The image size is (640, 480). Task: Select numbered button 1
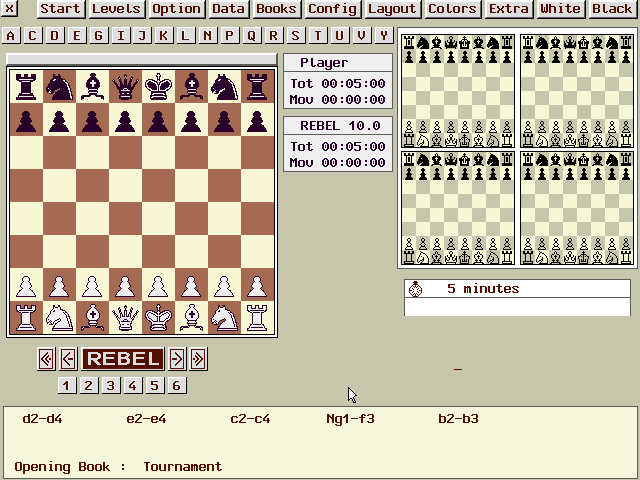pyautogui.click(x=67, y=385)
